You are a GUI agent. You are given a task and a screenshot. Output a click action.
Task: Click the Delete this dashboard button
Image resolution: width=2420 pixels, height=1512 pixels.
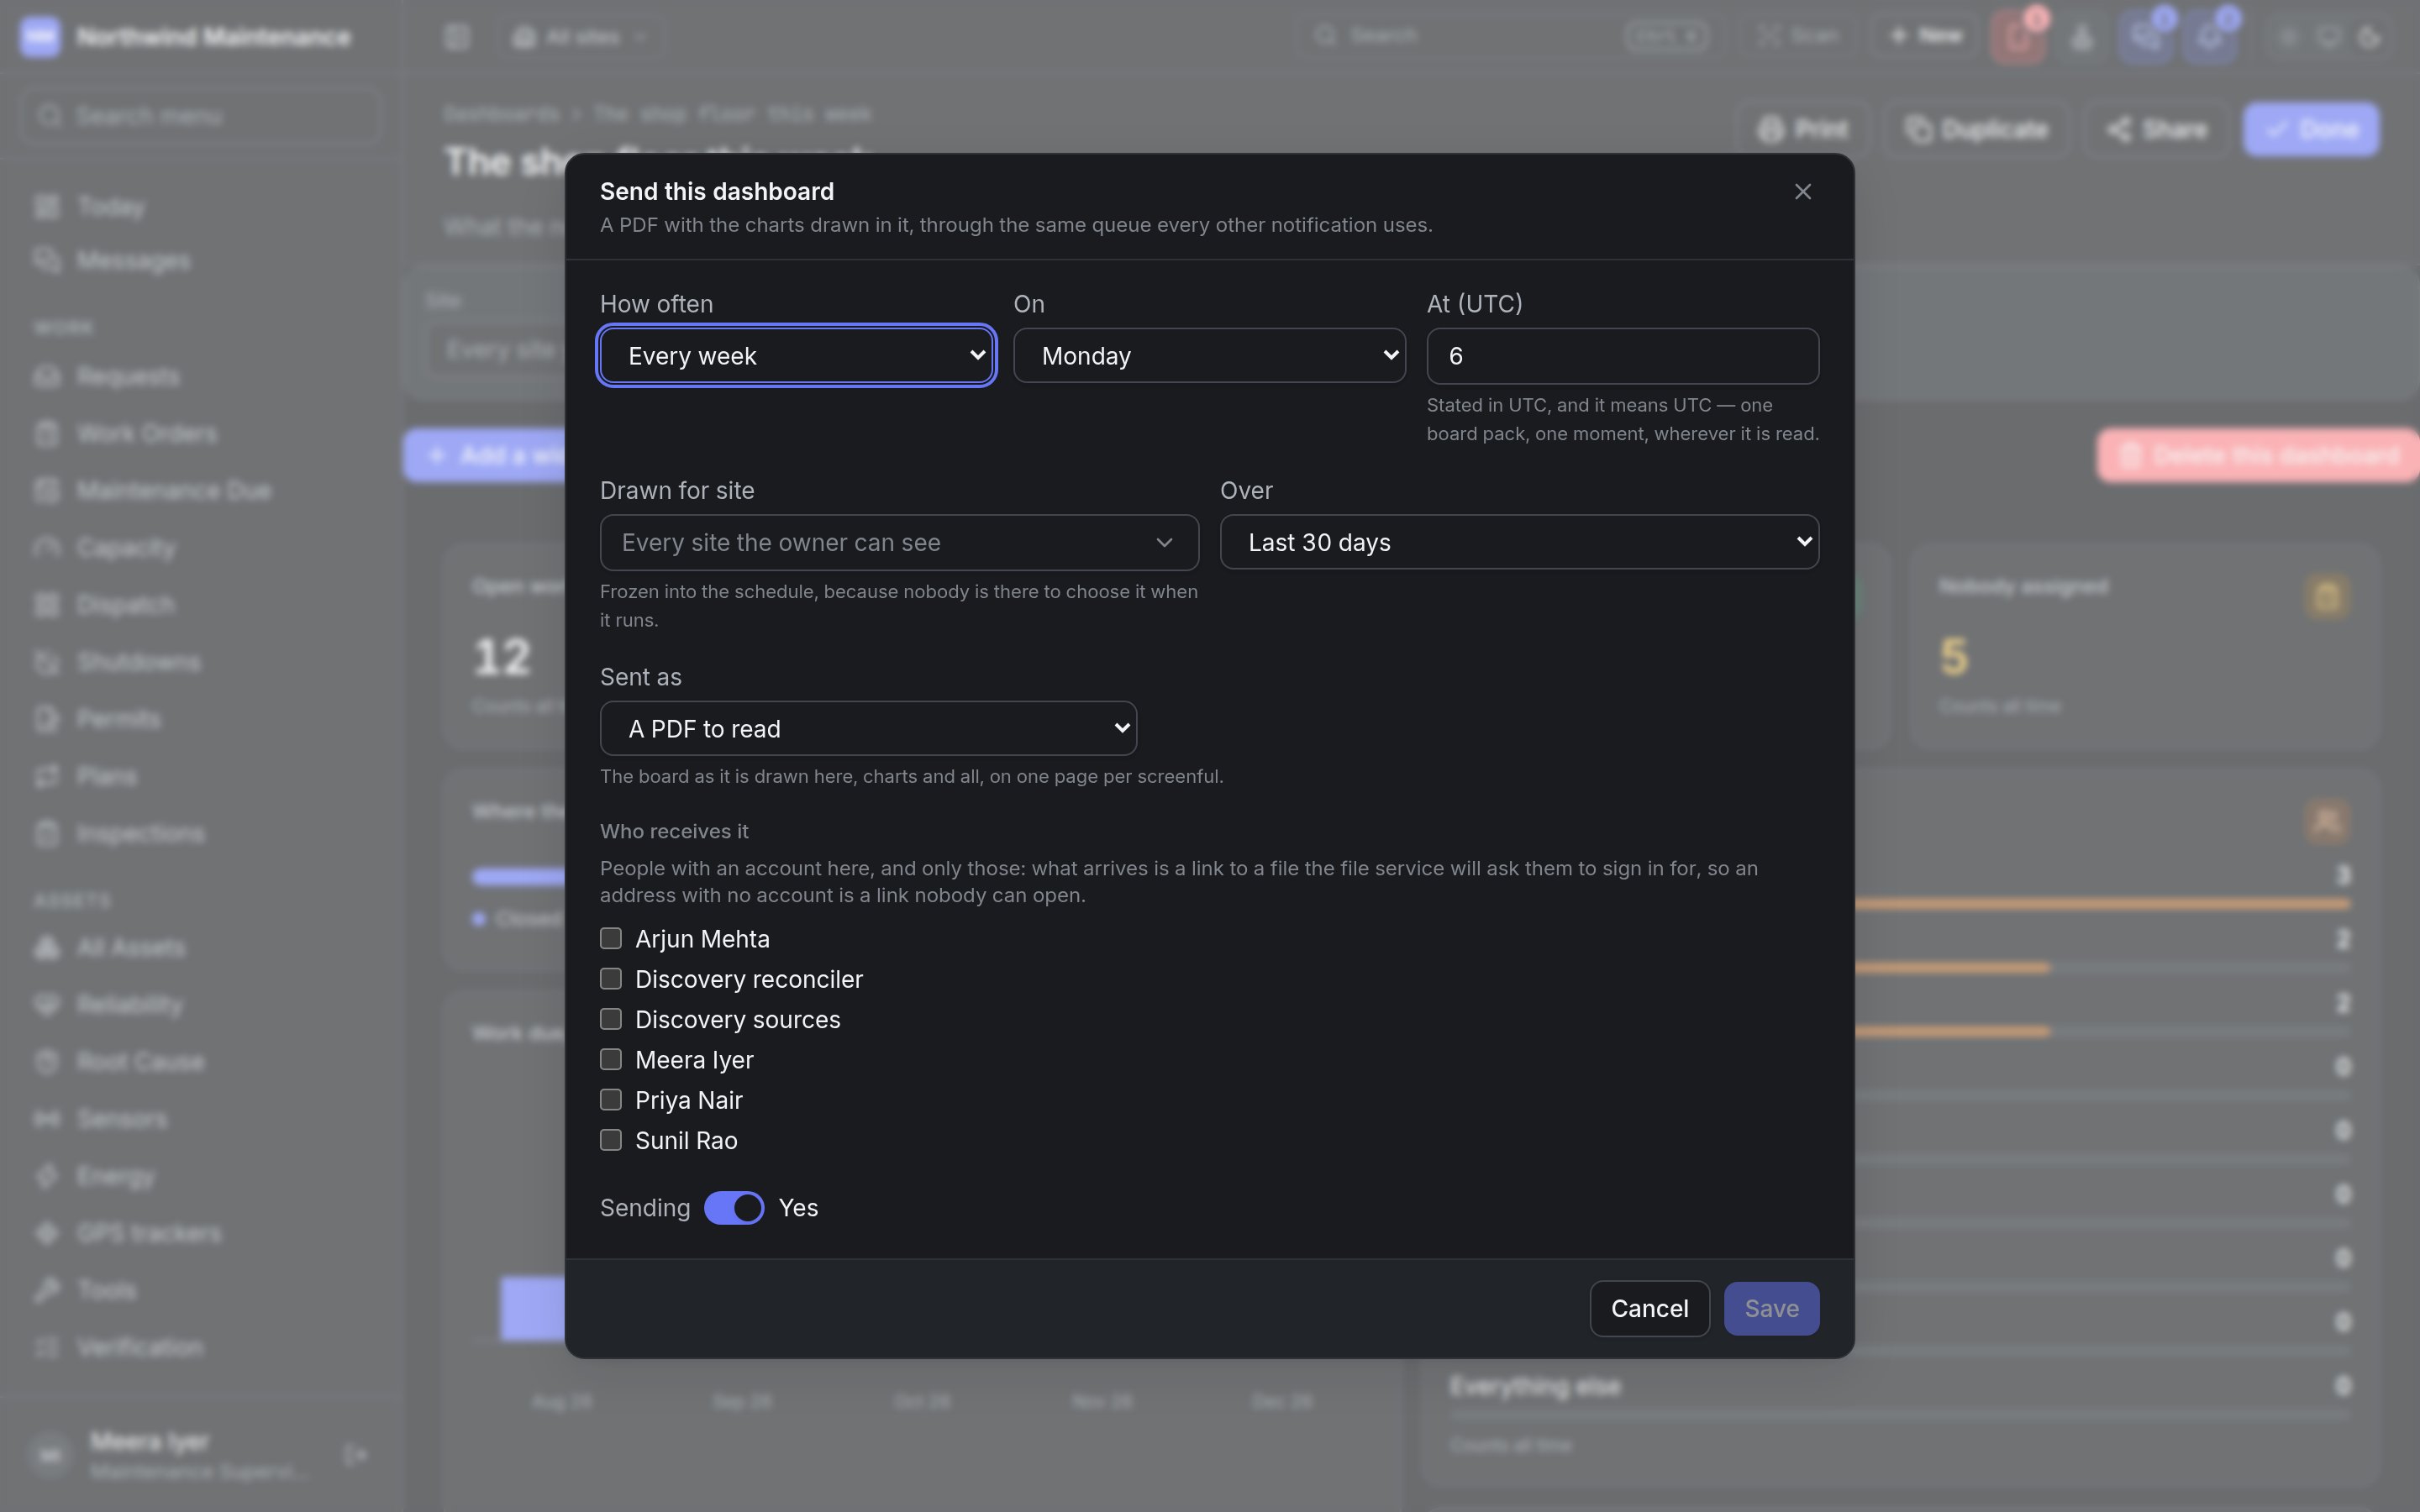click(x=2258, y=455)
